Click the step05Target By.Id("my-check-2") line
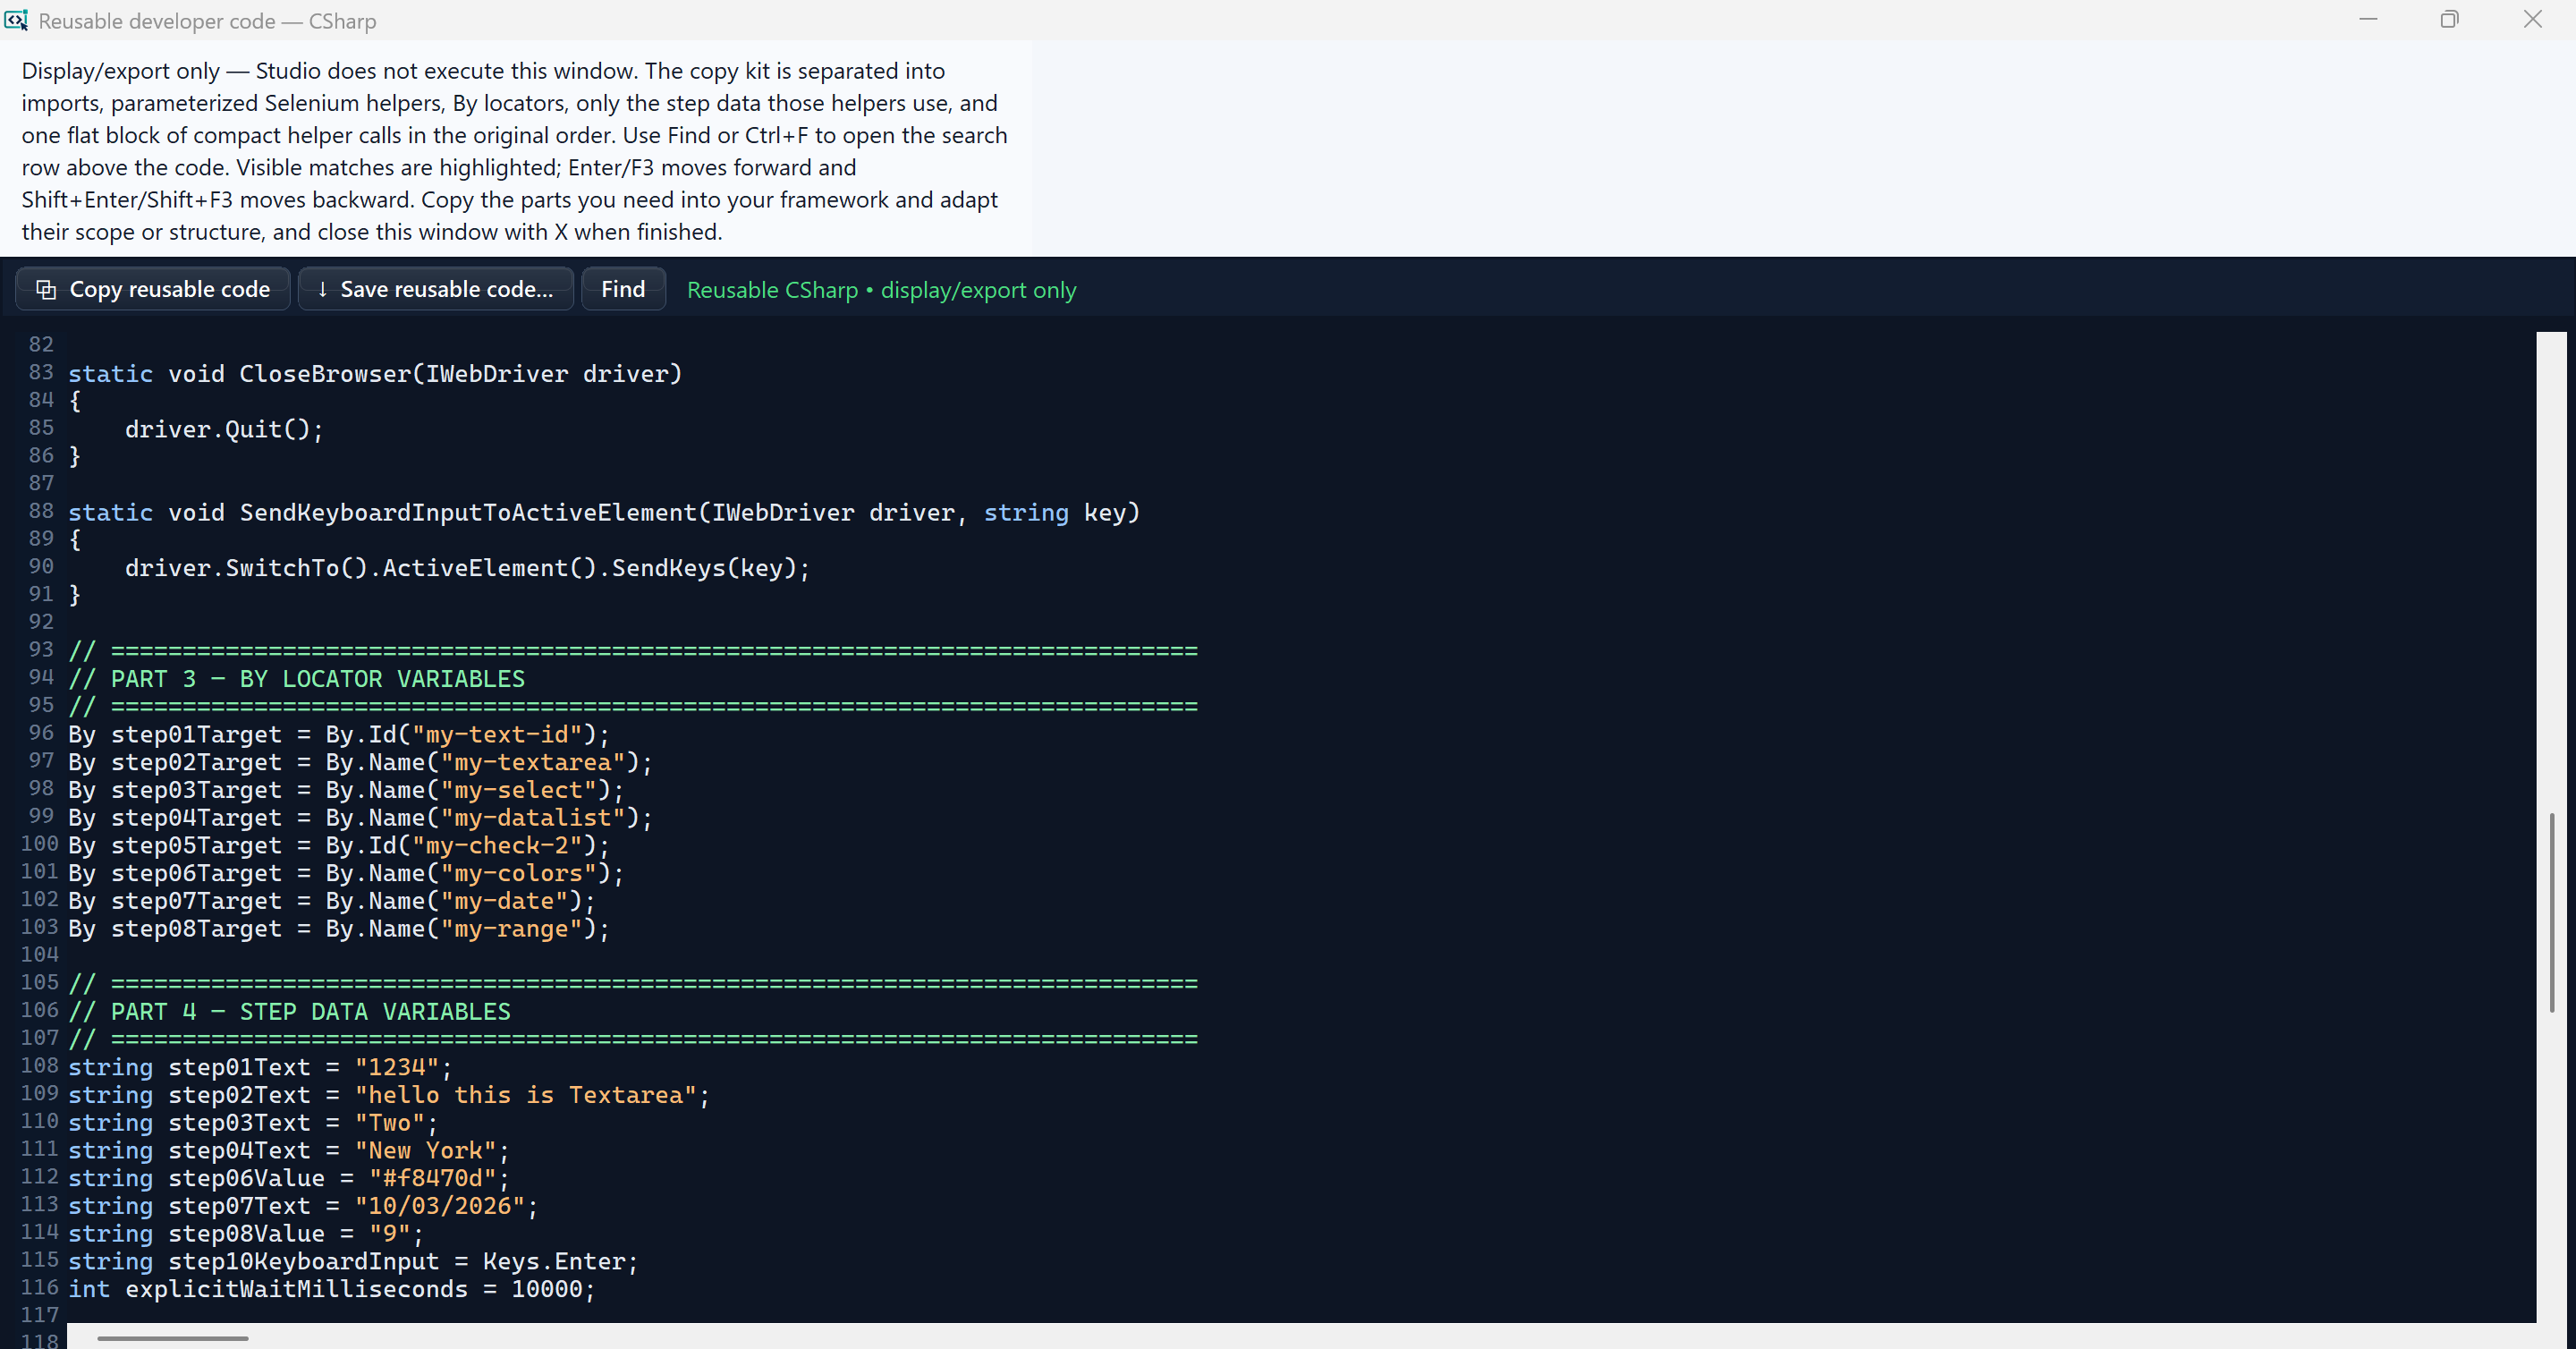 click(338, 845)
